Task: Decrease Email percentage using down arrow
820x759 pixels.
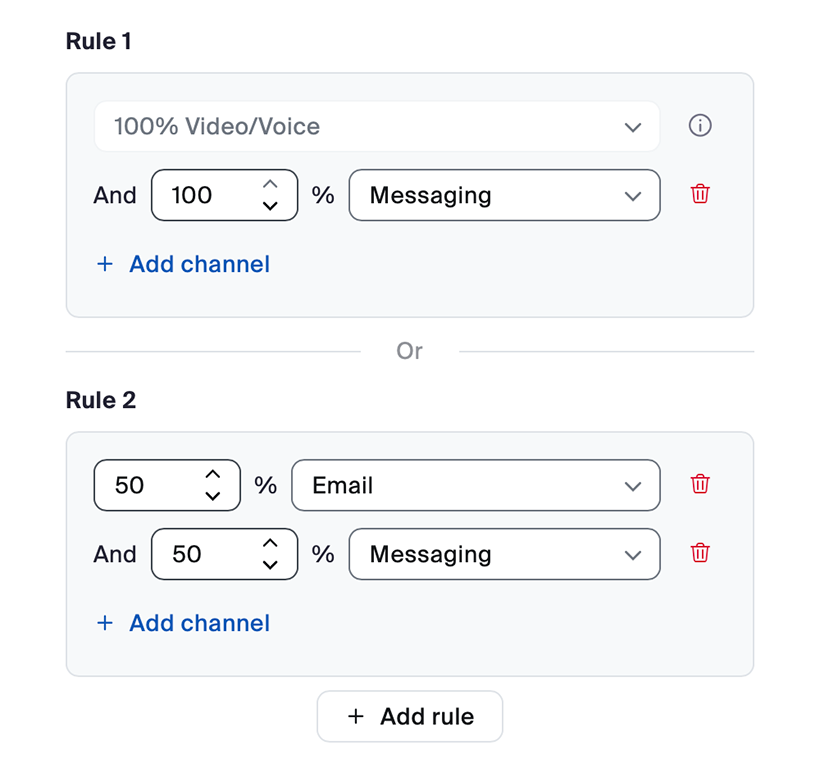Action: 212,495
